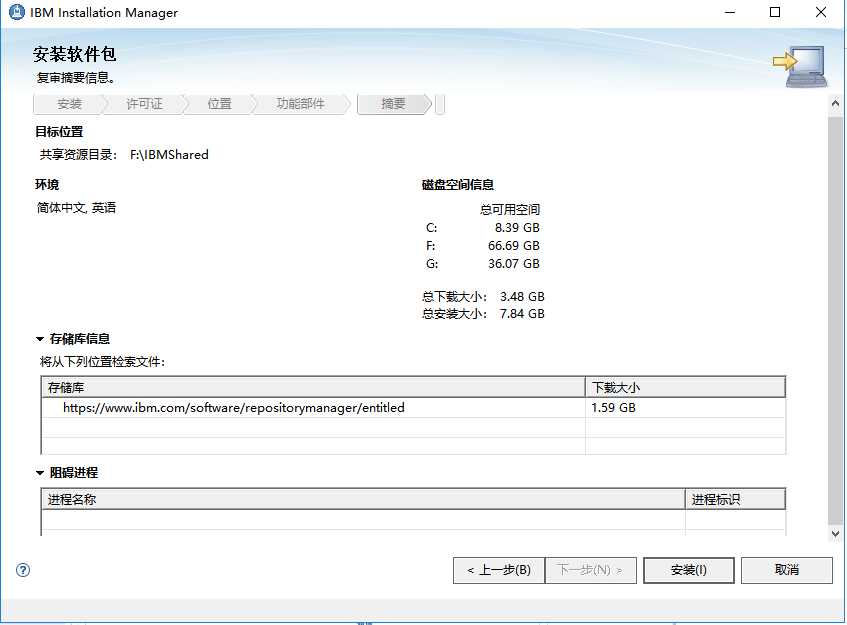
Task: Click the 66.69 GB value for F:
Action: tap(514, 246)
